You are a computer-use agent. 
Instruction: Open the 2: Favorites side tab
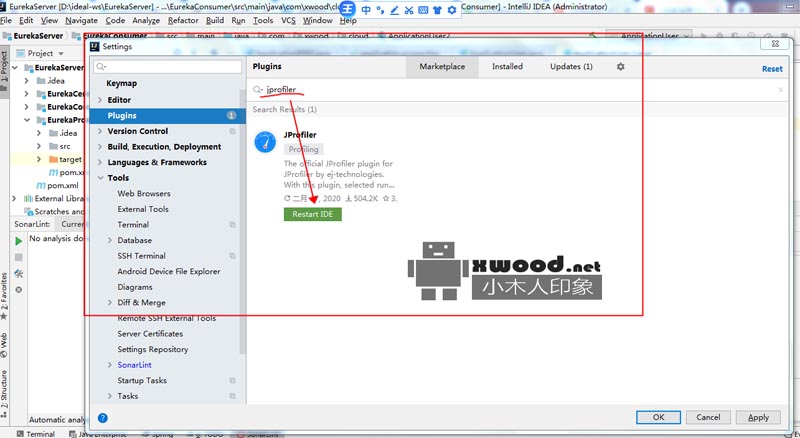click(4, 295)
